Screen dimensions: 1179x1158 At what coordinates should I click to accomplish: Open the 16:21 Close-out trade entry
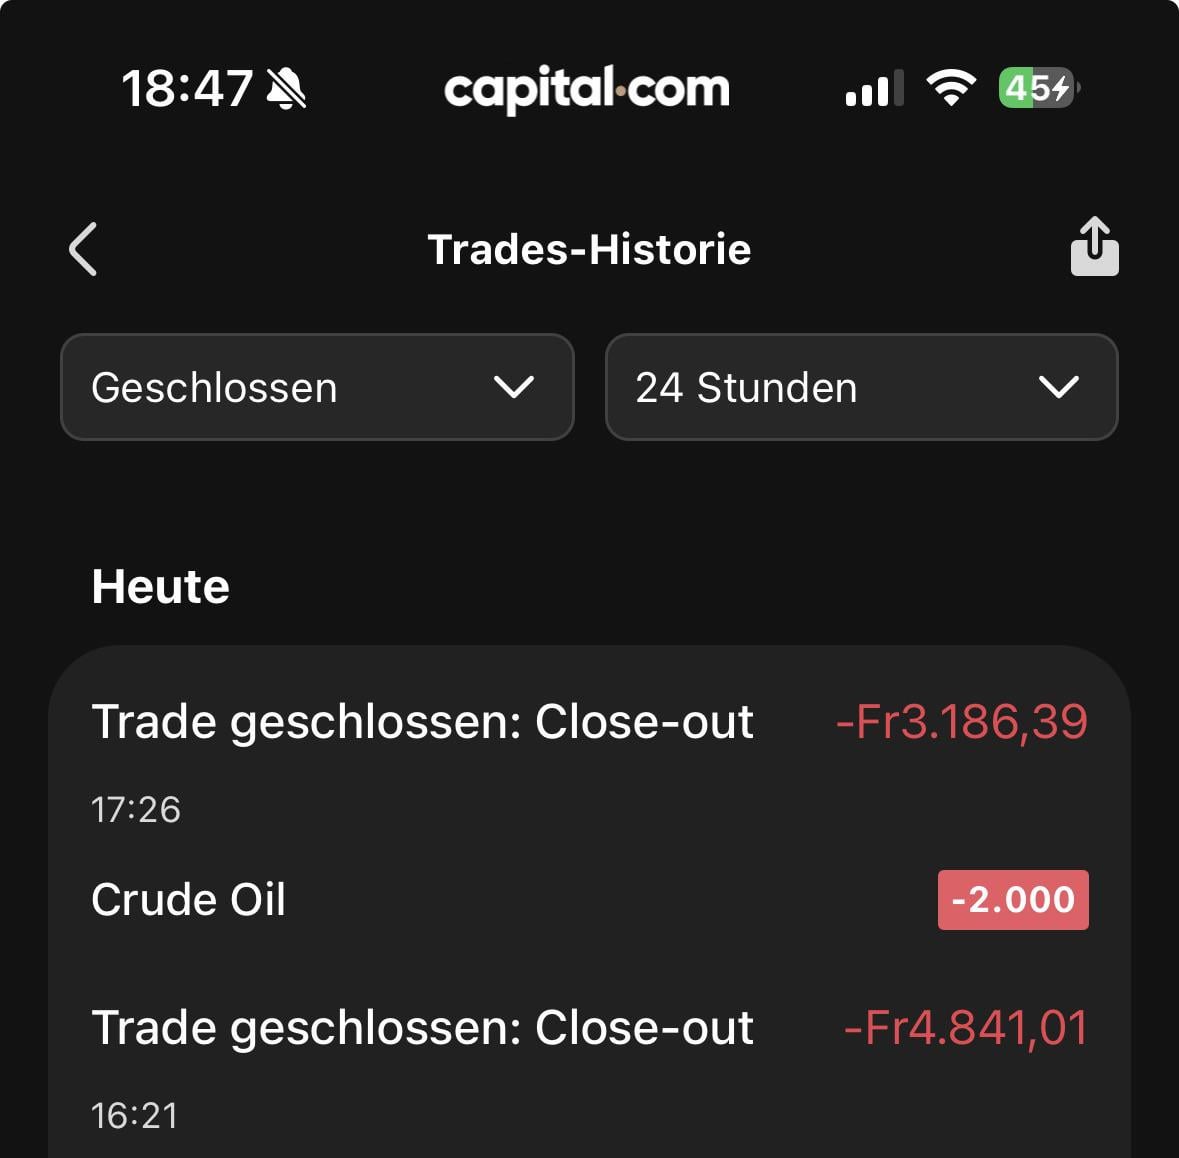point(422,1028)
